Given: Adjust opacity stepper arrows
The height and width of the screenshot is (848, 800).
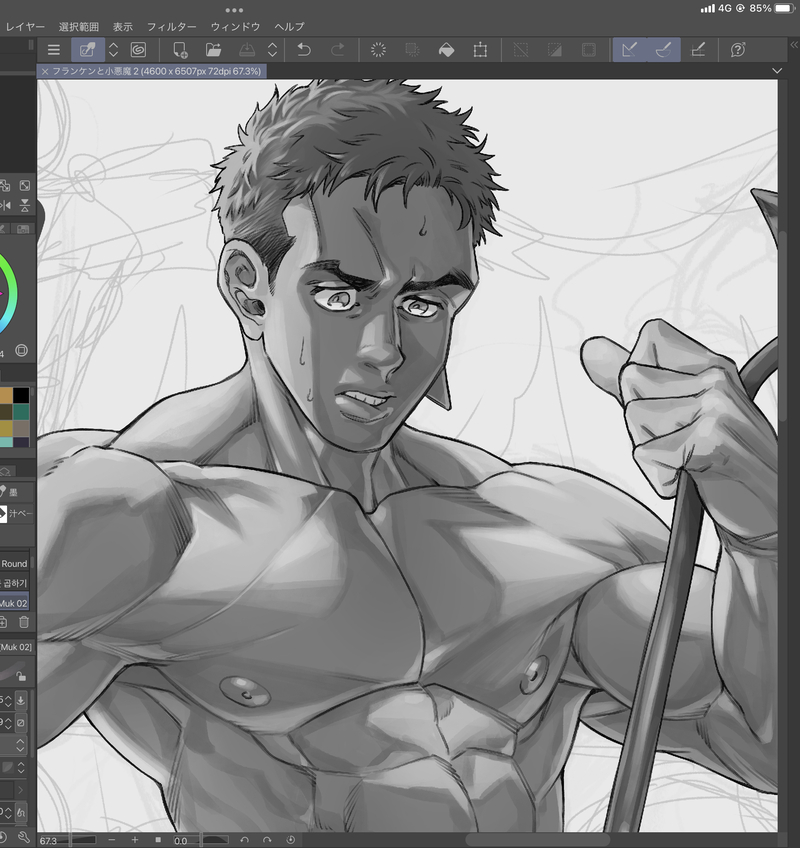Looking at the screenshot, I should pyautogui.click(x=8, y=723).
